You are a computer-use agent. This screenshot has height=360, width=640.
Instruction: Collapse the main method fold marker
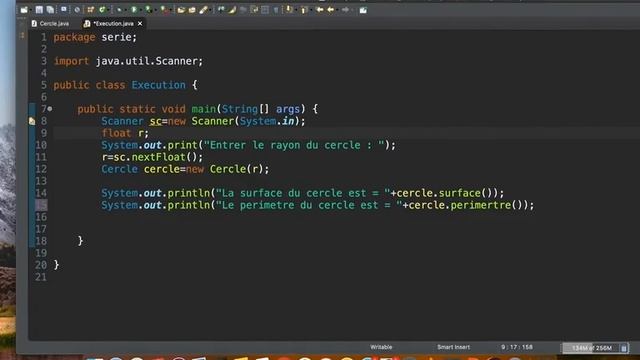point(50,109)
